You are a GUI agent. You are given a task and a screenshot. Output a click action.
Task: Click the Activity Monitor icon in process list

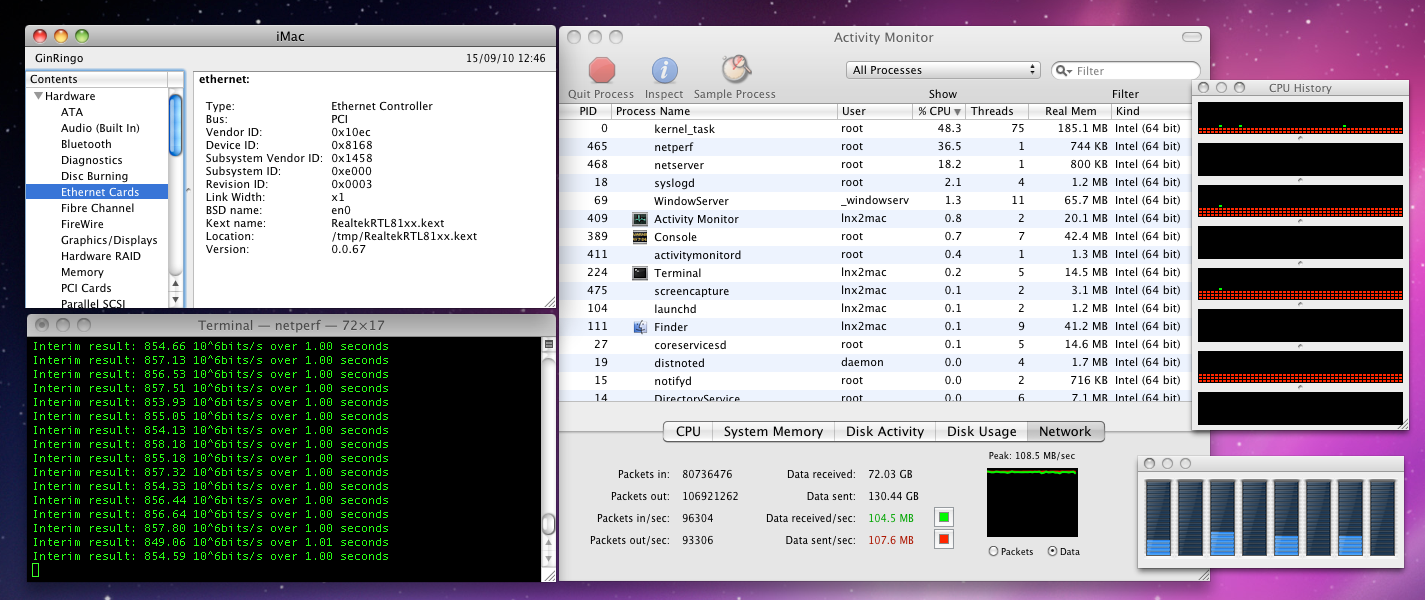[x=640, y=219]
